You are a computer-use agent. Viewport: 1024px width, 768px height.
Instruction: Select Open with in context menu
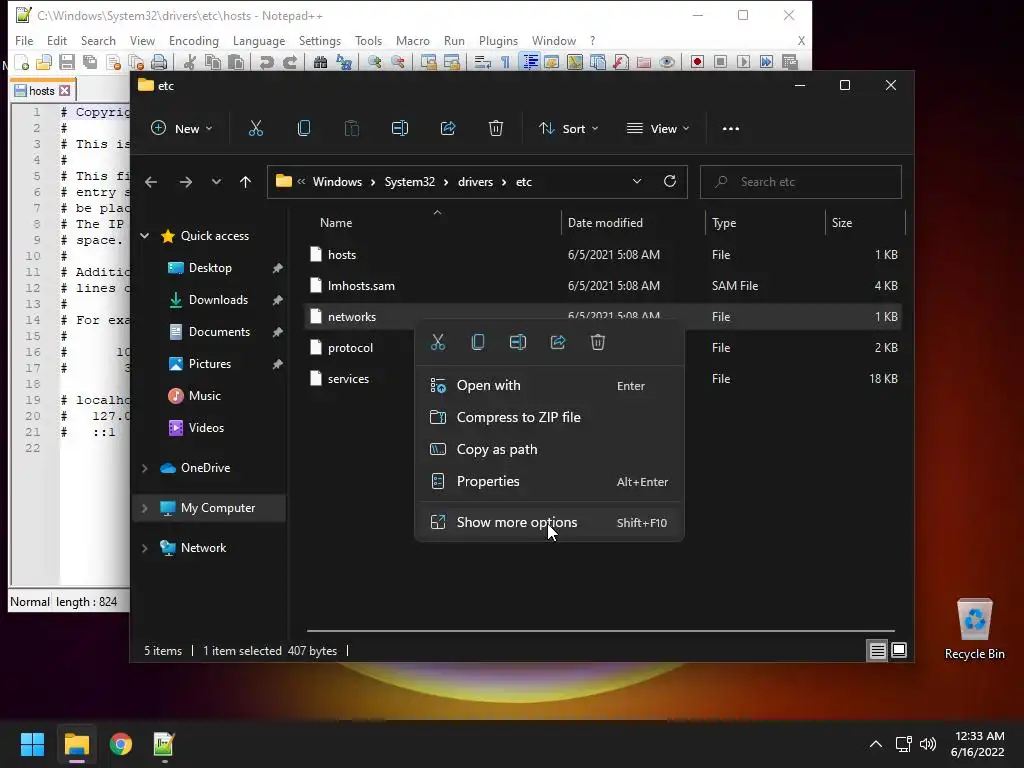(x=549, y=385)
